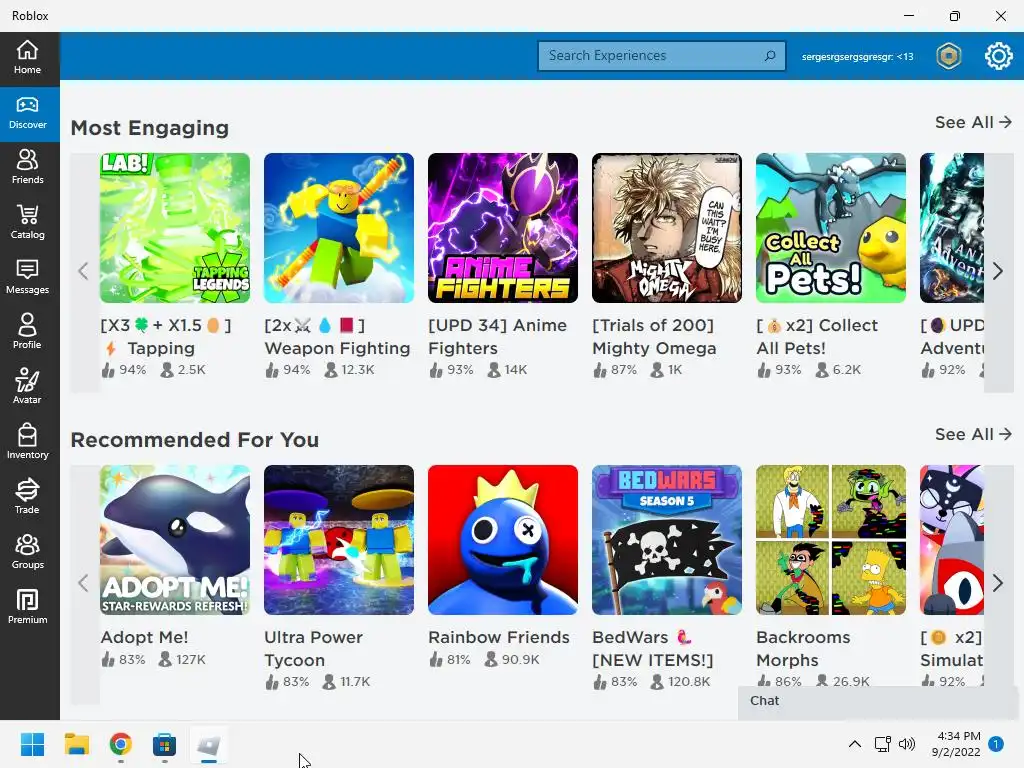Image resolution: width=1024 pixels, height=768 pixels.
Task: Open the settings gear icon
Action: coord(998,56)
